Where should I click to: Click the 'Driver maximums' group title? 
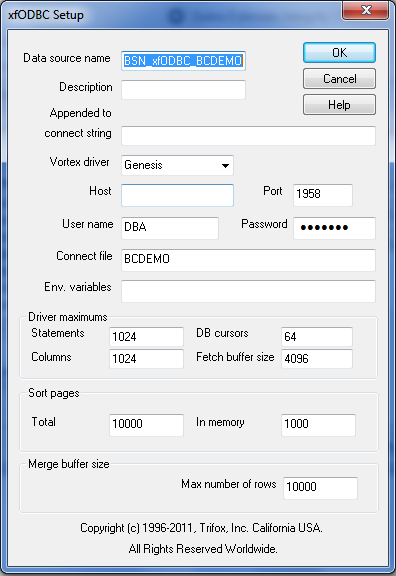click(68, 317)
